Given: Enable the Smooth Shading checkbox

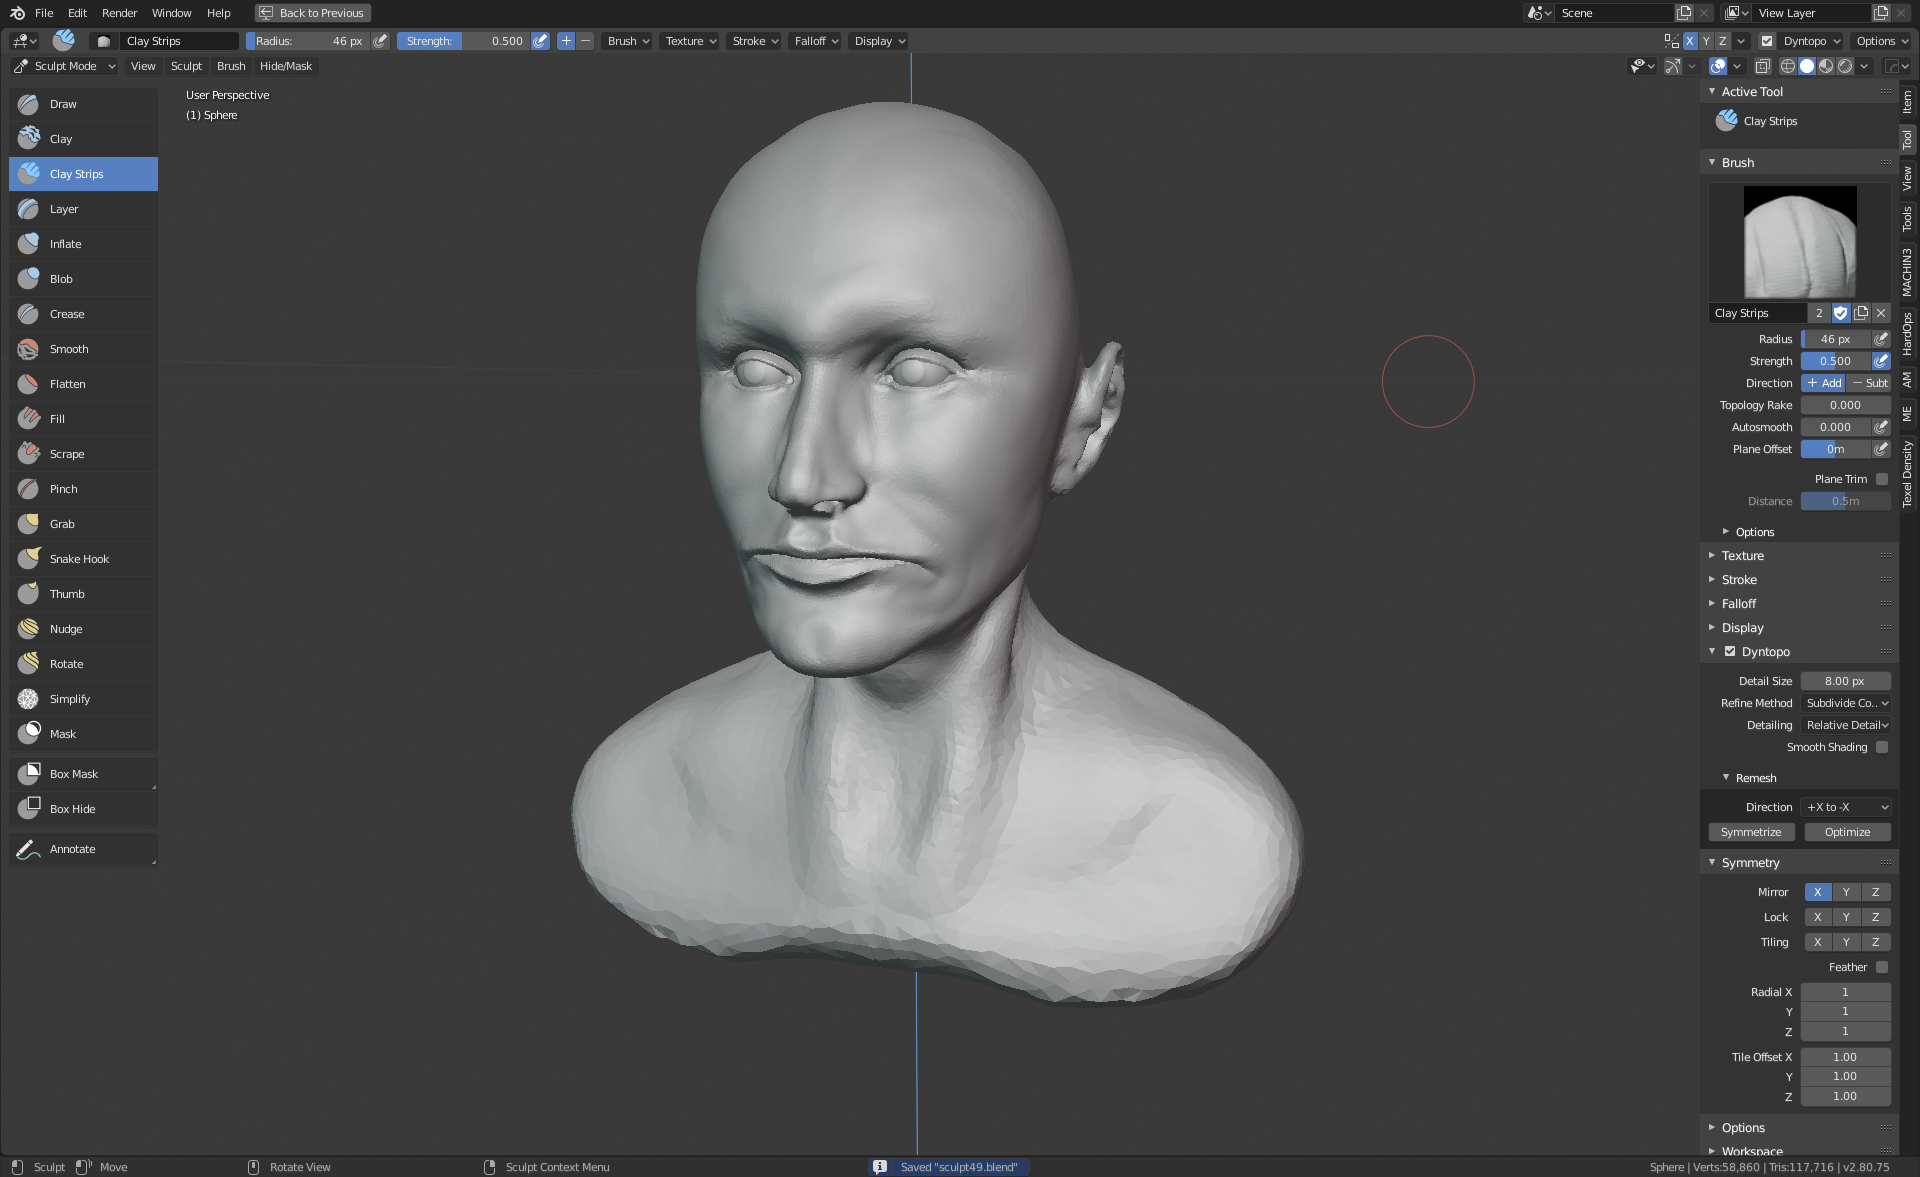Looking at the screenshot, I should coord(1882,747).
